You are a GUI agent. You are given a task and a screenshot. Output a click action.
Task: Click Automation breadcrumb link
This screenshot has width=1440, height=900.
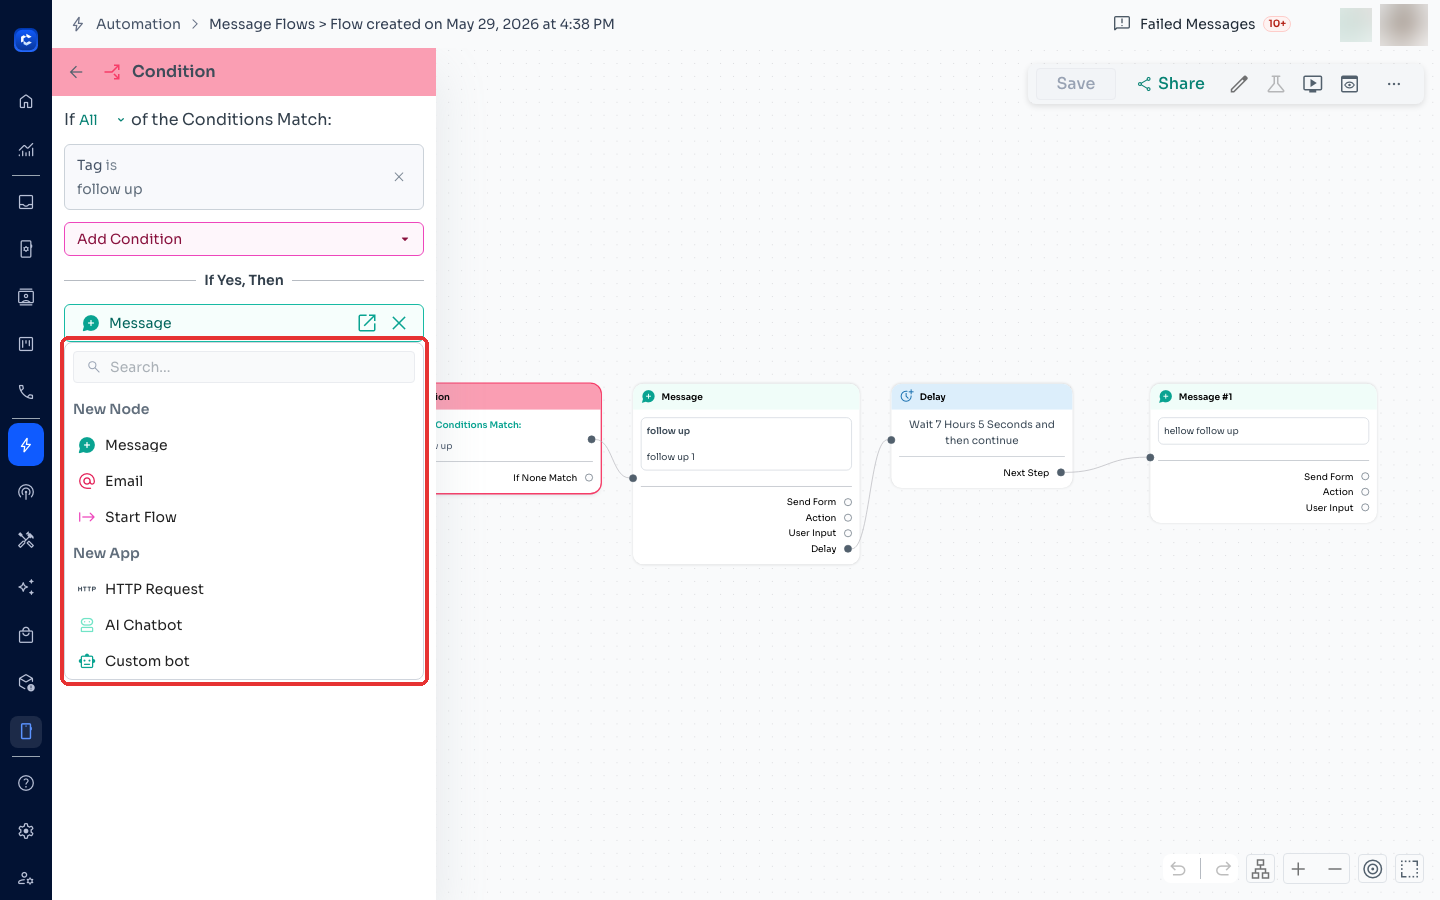pos(138,24)
